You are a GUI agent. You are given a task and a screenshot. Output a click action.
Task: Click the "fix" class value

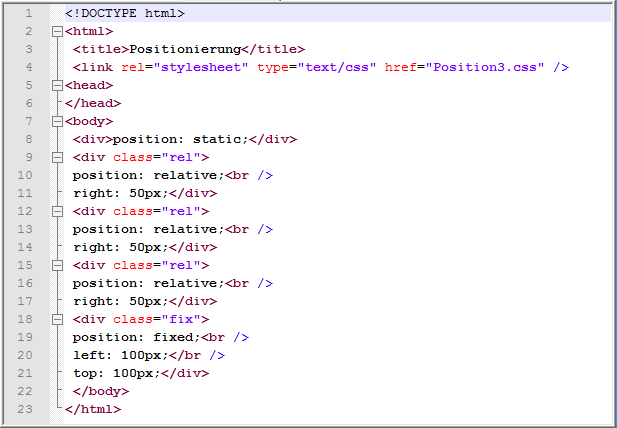(x=181, y=319)
